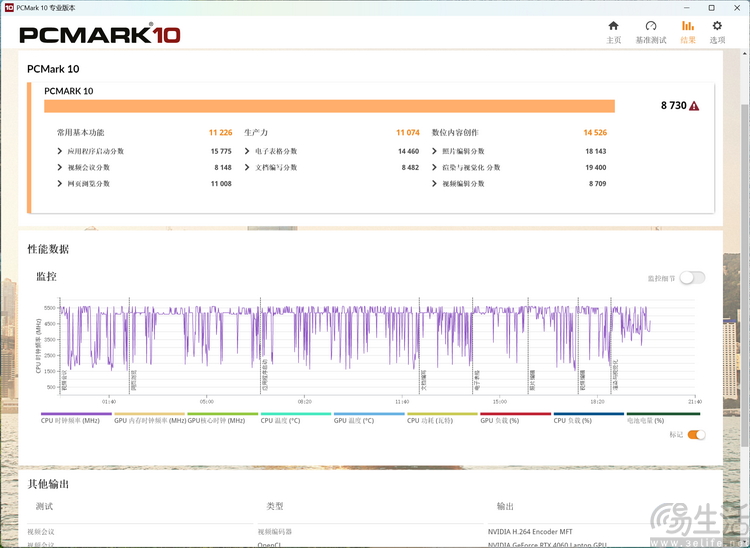
Task: Click the 文档编写 marker line in the chart
Action: click(419, 346)
